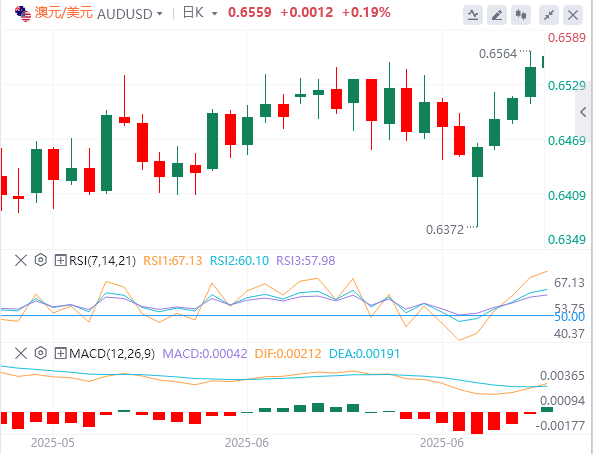Click the 50.00 RSI reference line label

tap(570, 317)
